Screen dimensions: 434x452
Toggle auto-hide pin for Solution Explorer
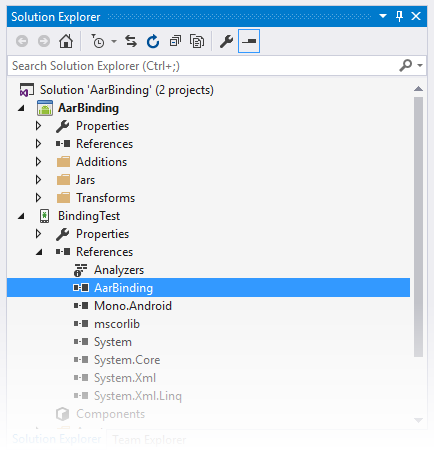[399, 16]
